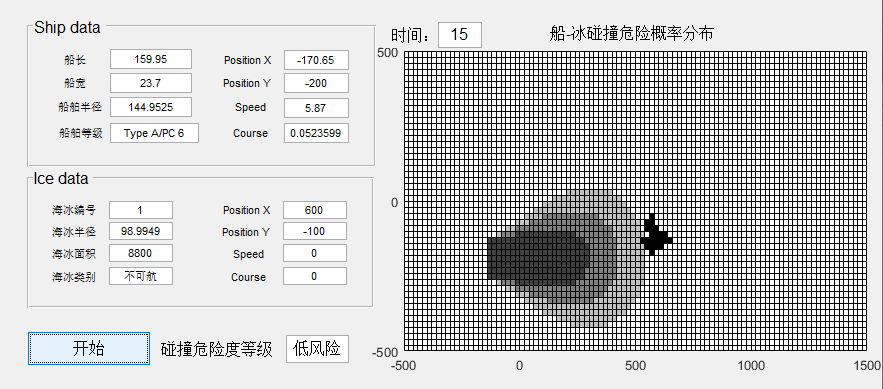Click the 船-冰碰撞危险概率分布 plot title
883x389 pixels.
click(x=631, y=34)
